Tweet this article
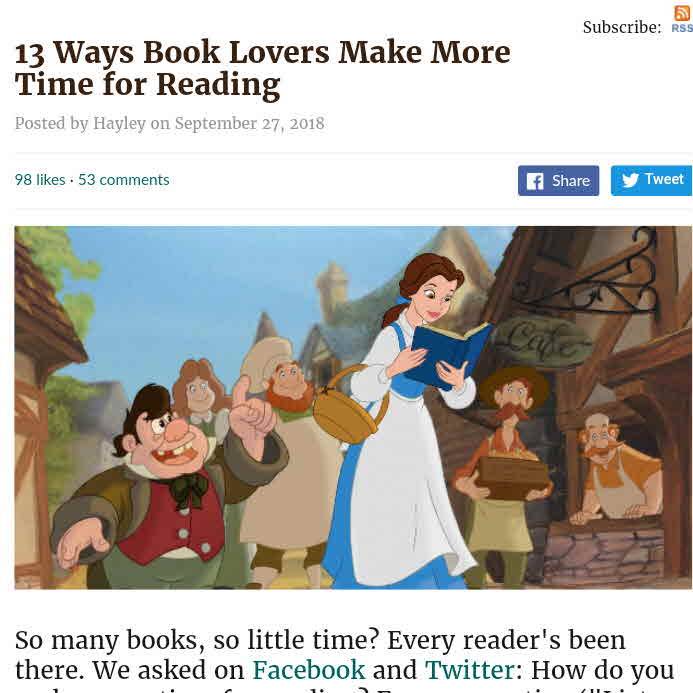 coord(651,180)
